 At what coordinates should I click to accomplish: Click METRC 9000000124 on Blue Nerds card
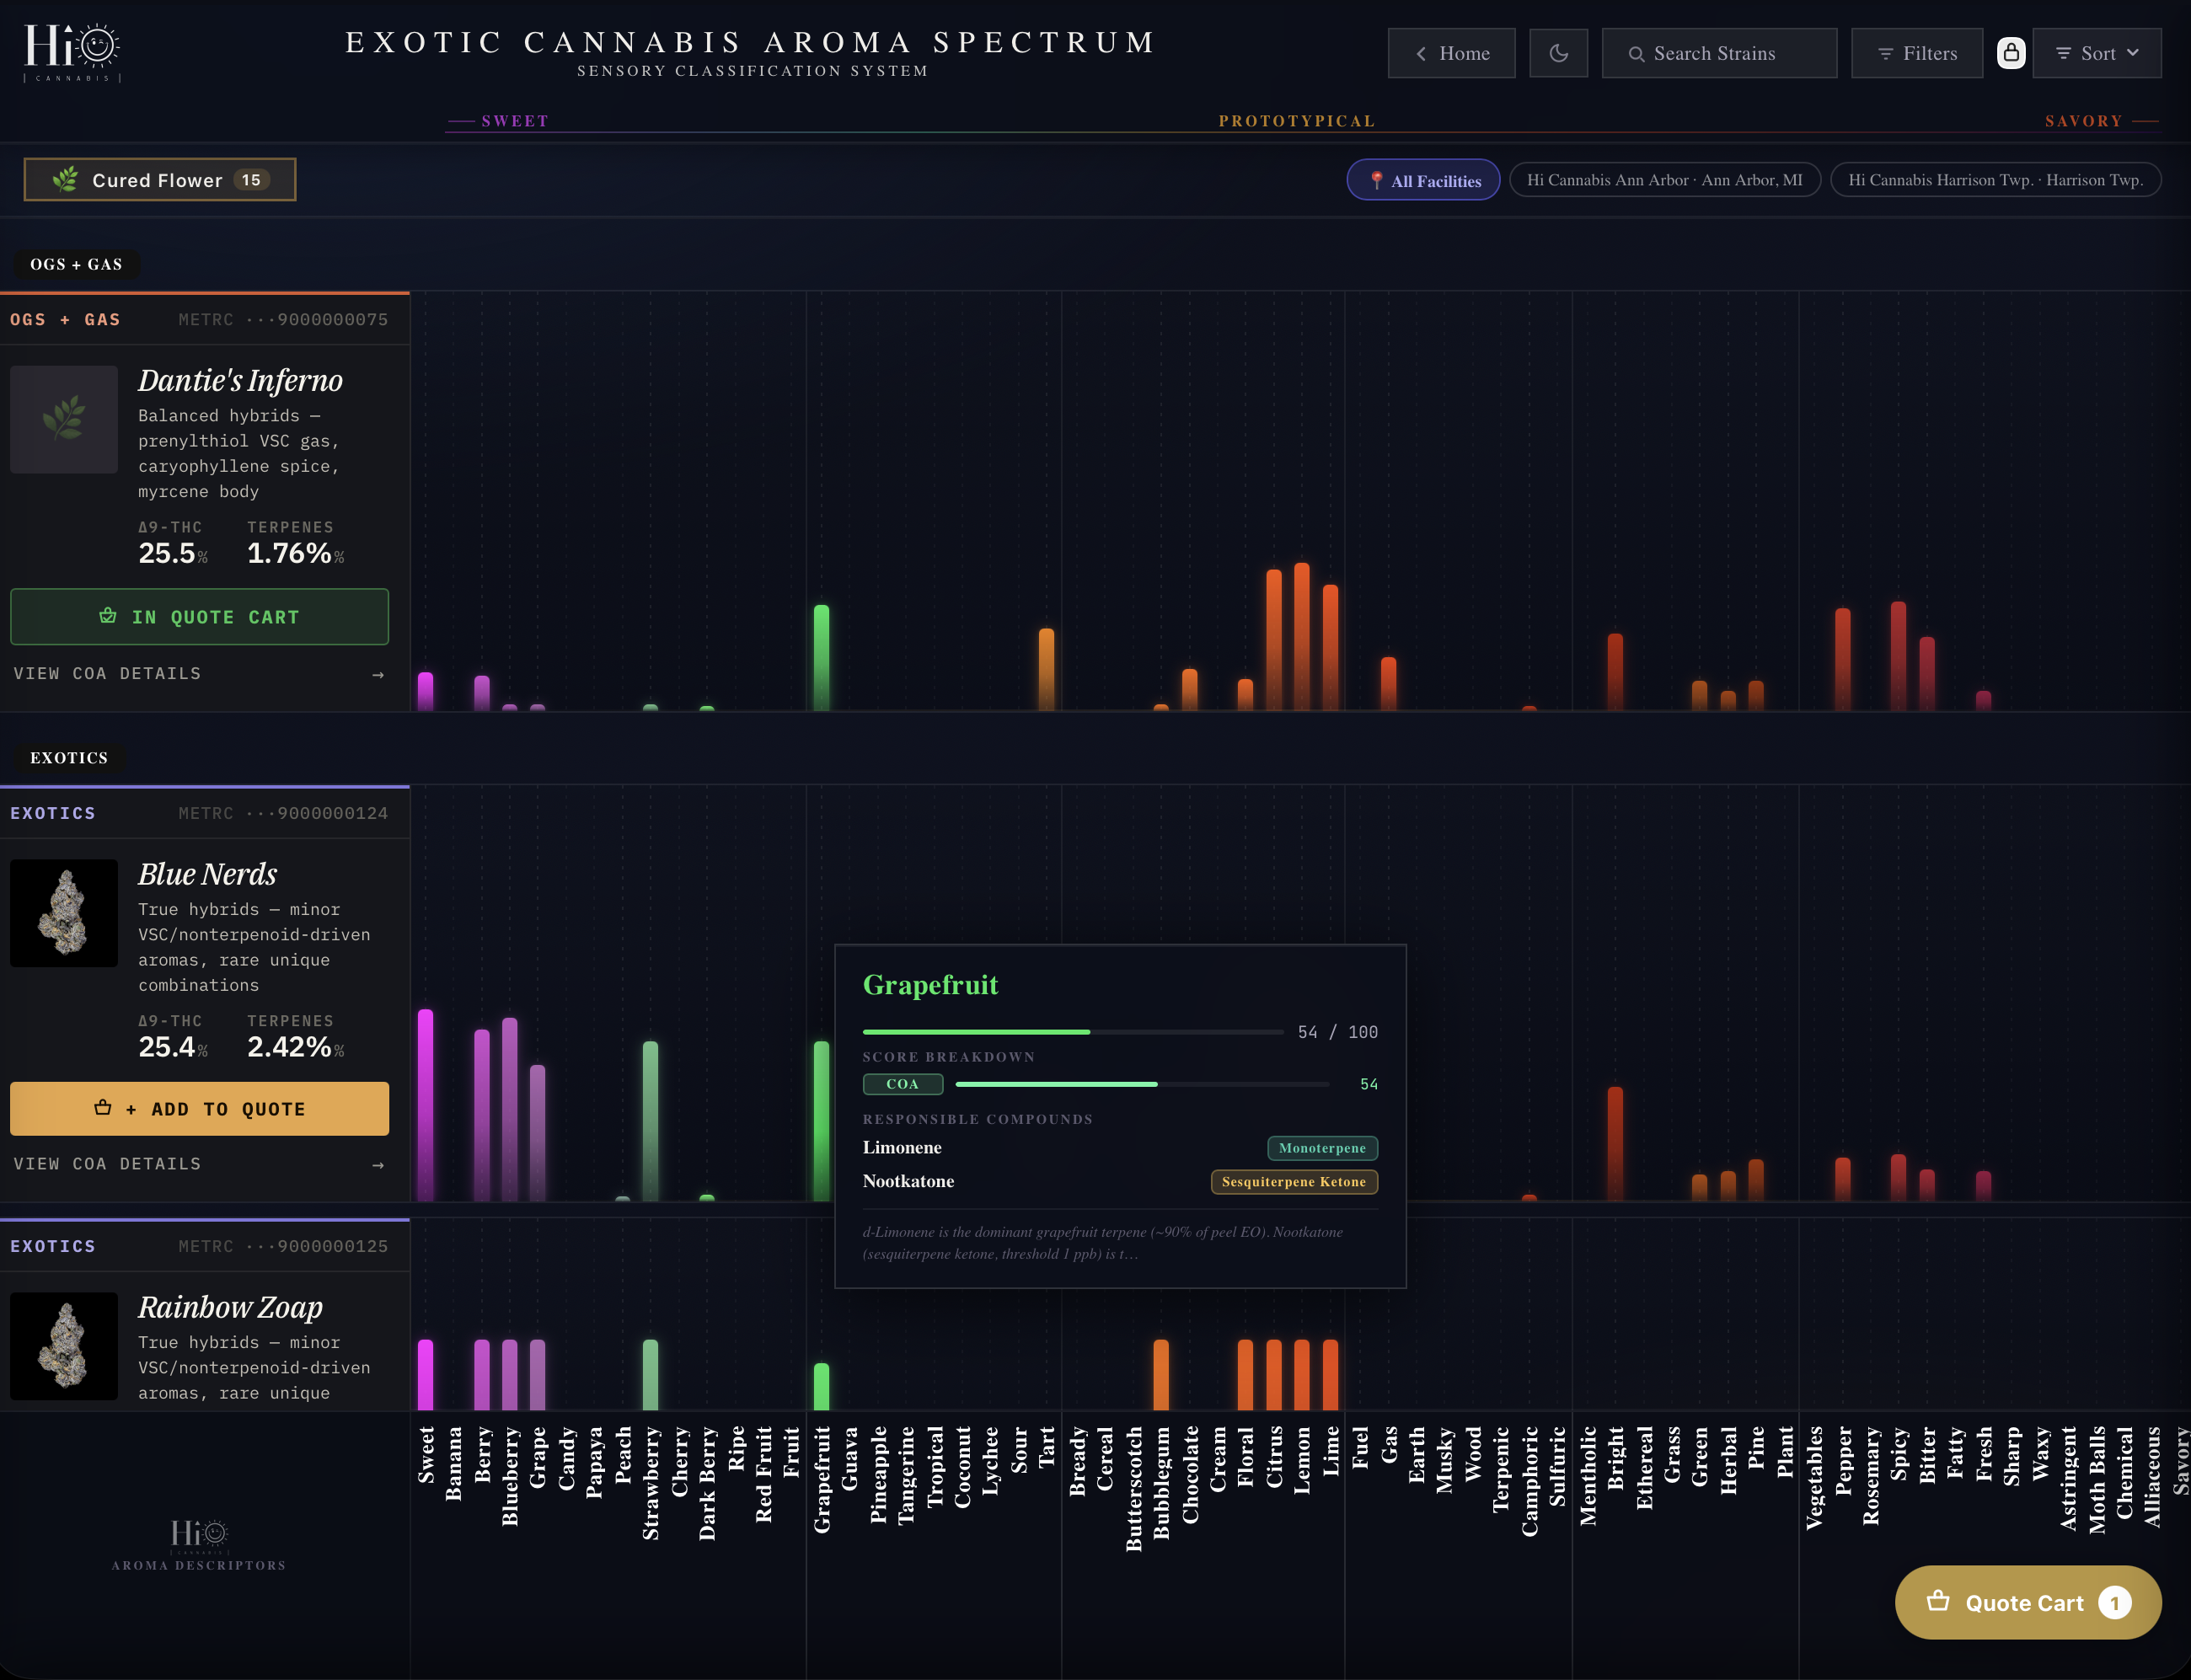[283, 814]
